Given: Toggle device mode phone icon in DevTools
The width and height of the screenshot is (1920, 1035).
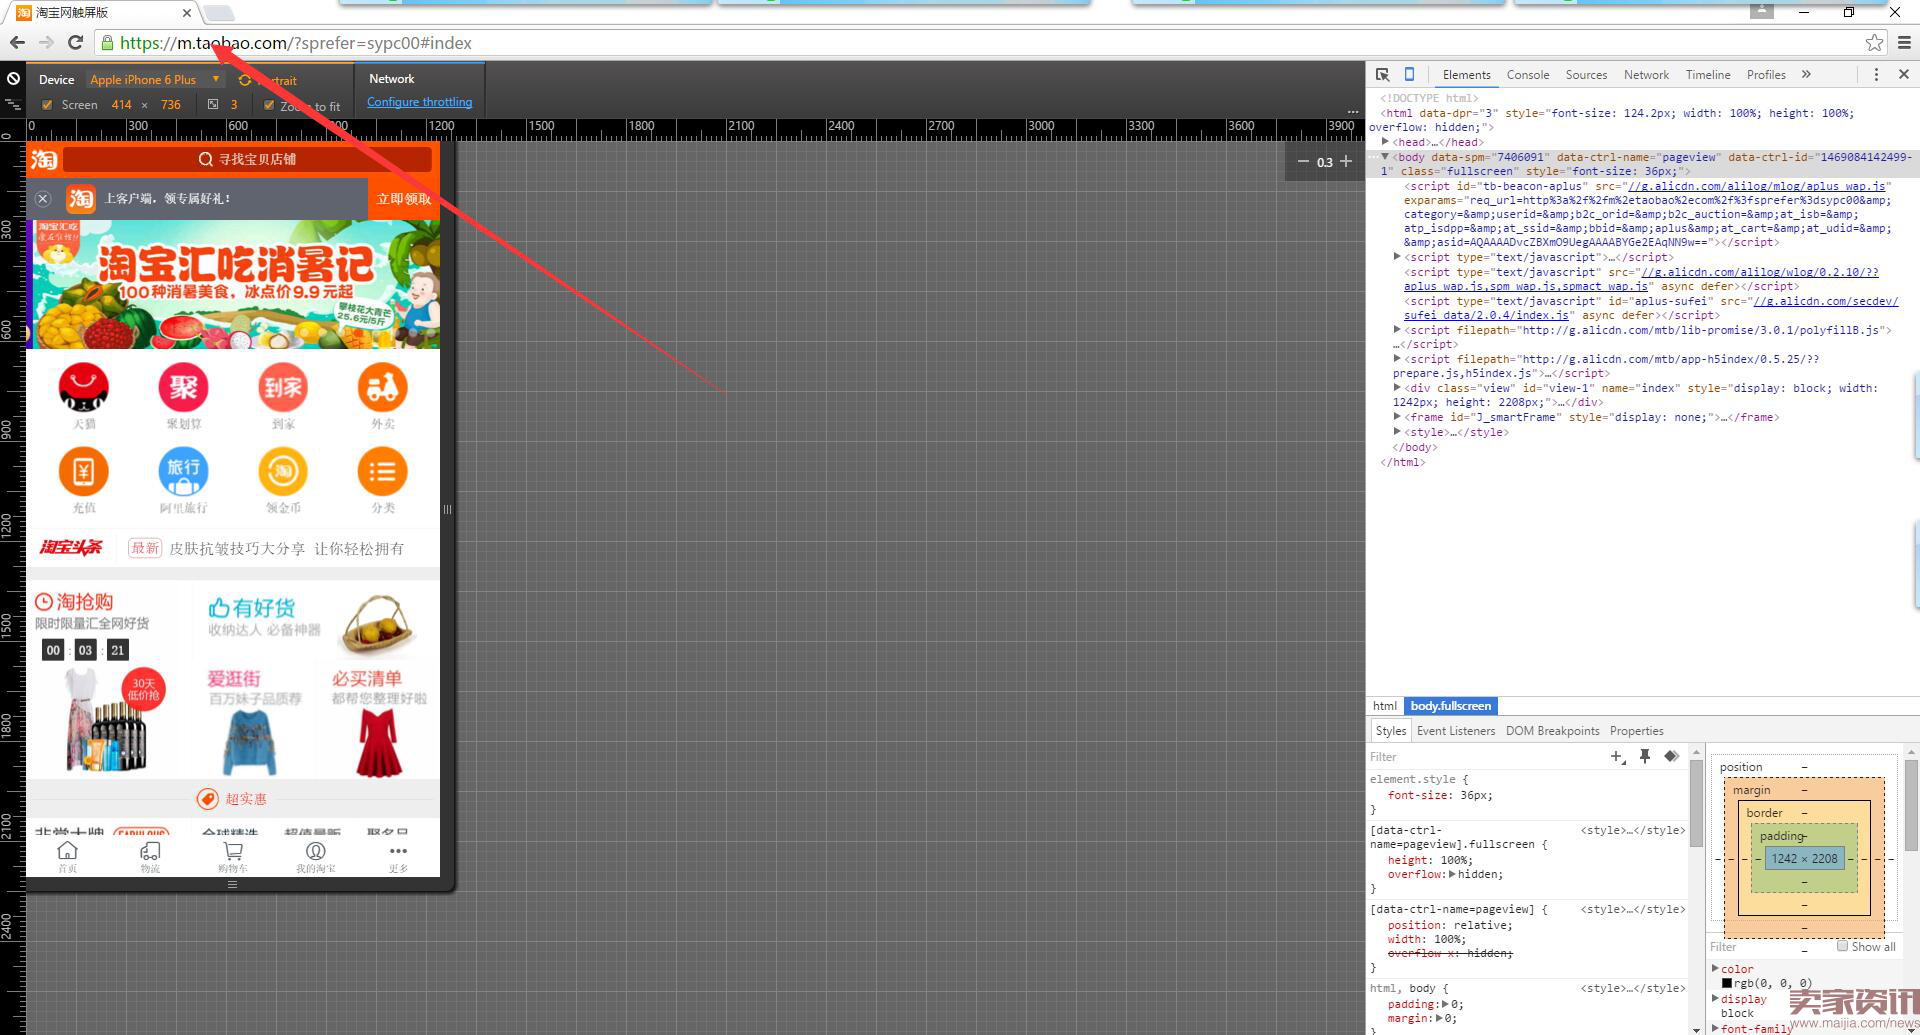Looking at the screenshot, I should coord(1409,75).
